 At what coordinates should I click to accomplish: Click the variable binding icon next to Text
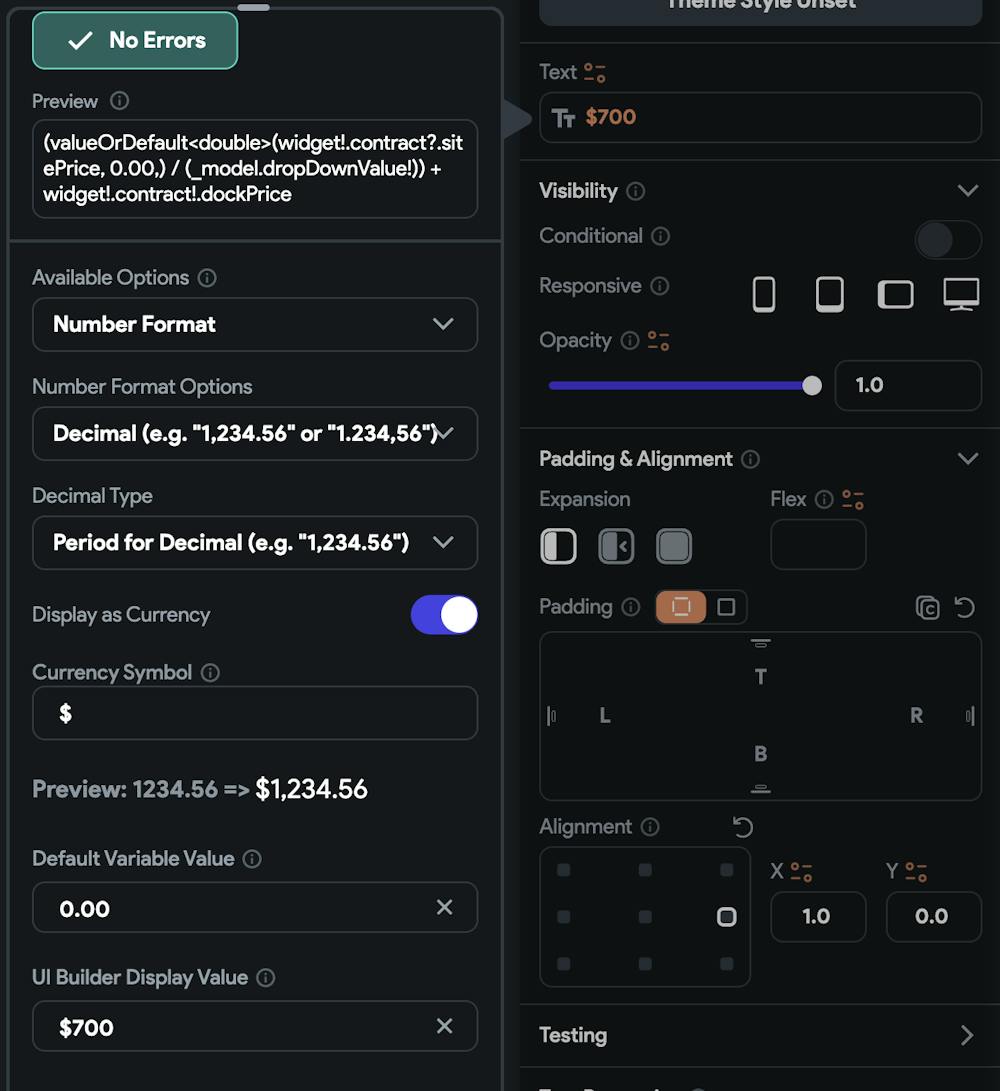click(595, 73)
